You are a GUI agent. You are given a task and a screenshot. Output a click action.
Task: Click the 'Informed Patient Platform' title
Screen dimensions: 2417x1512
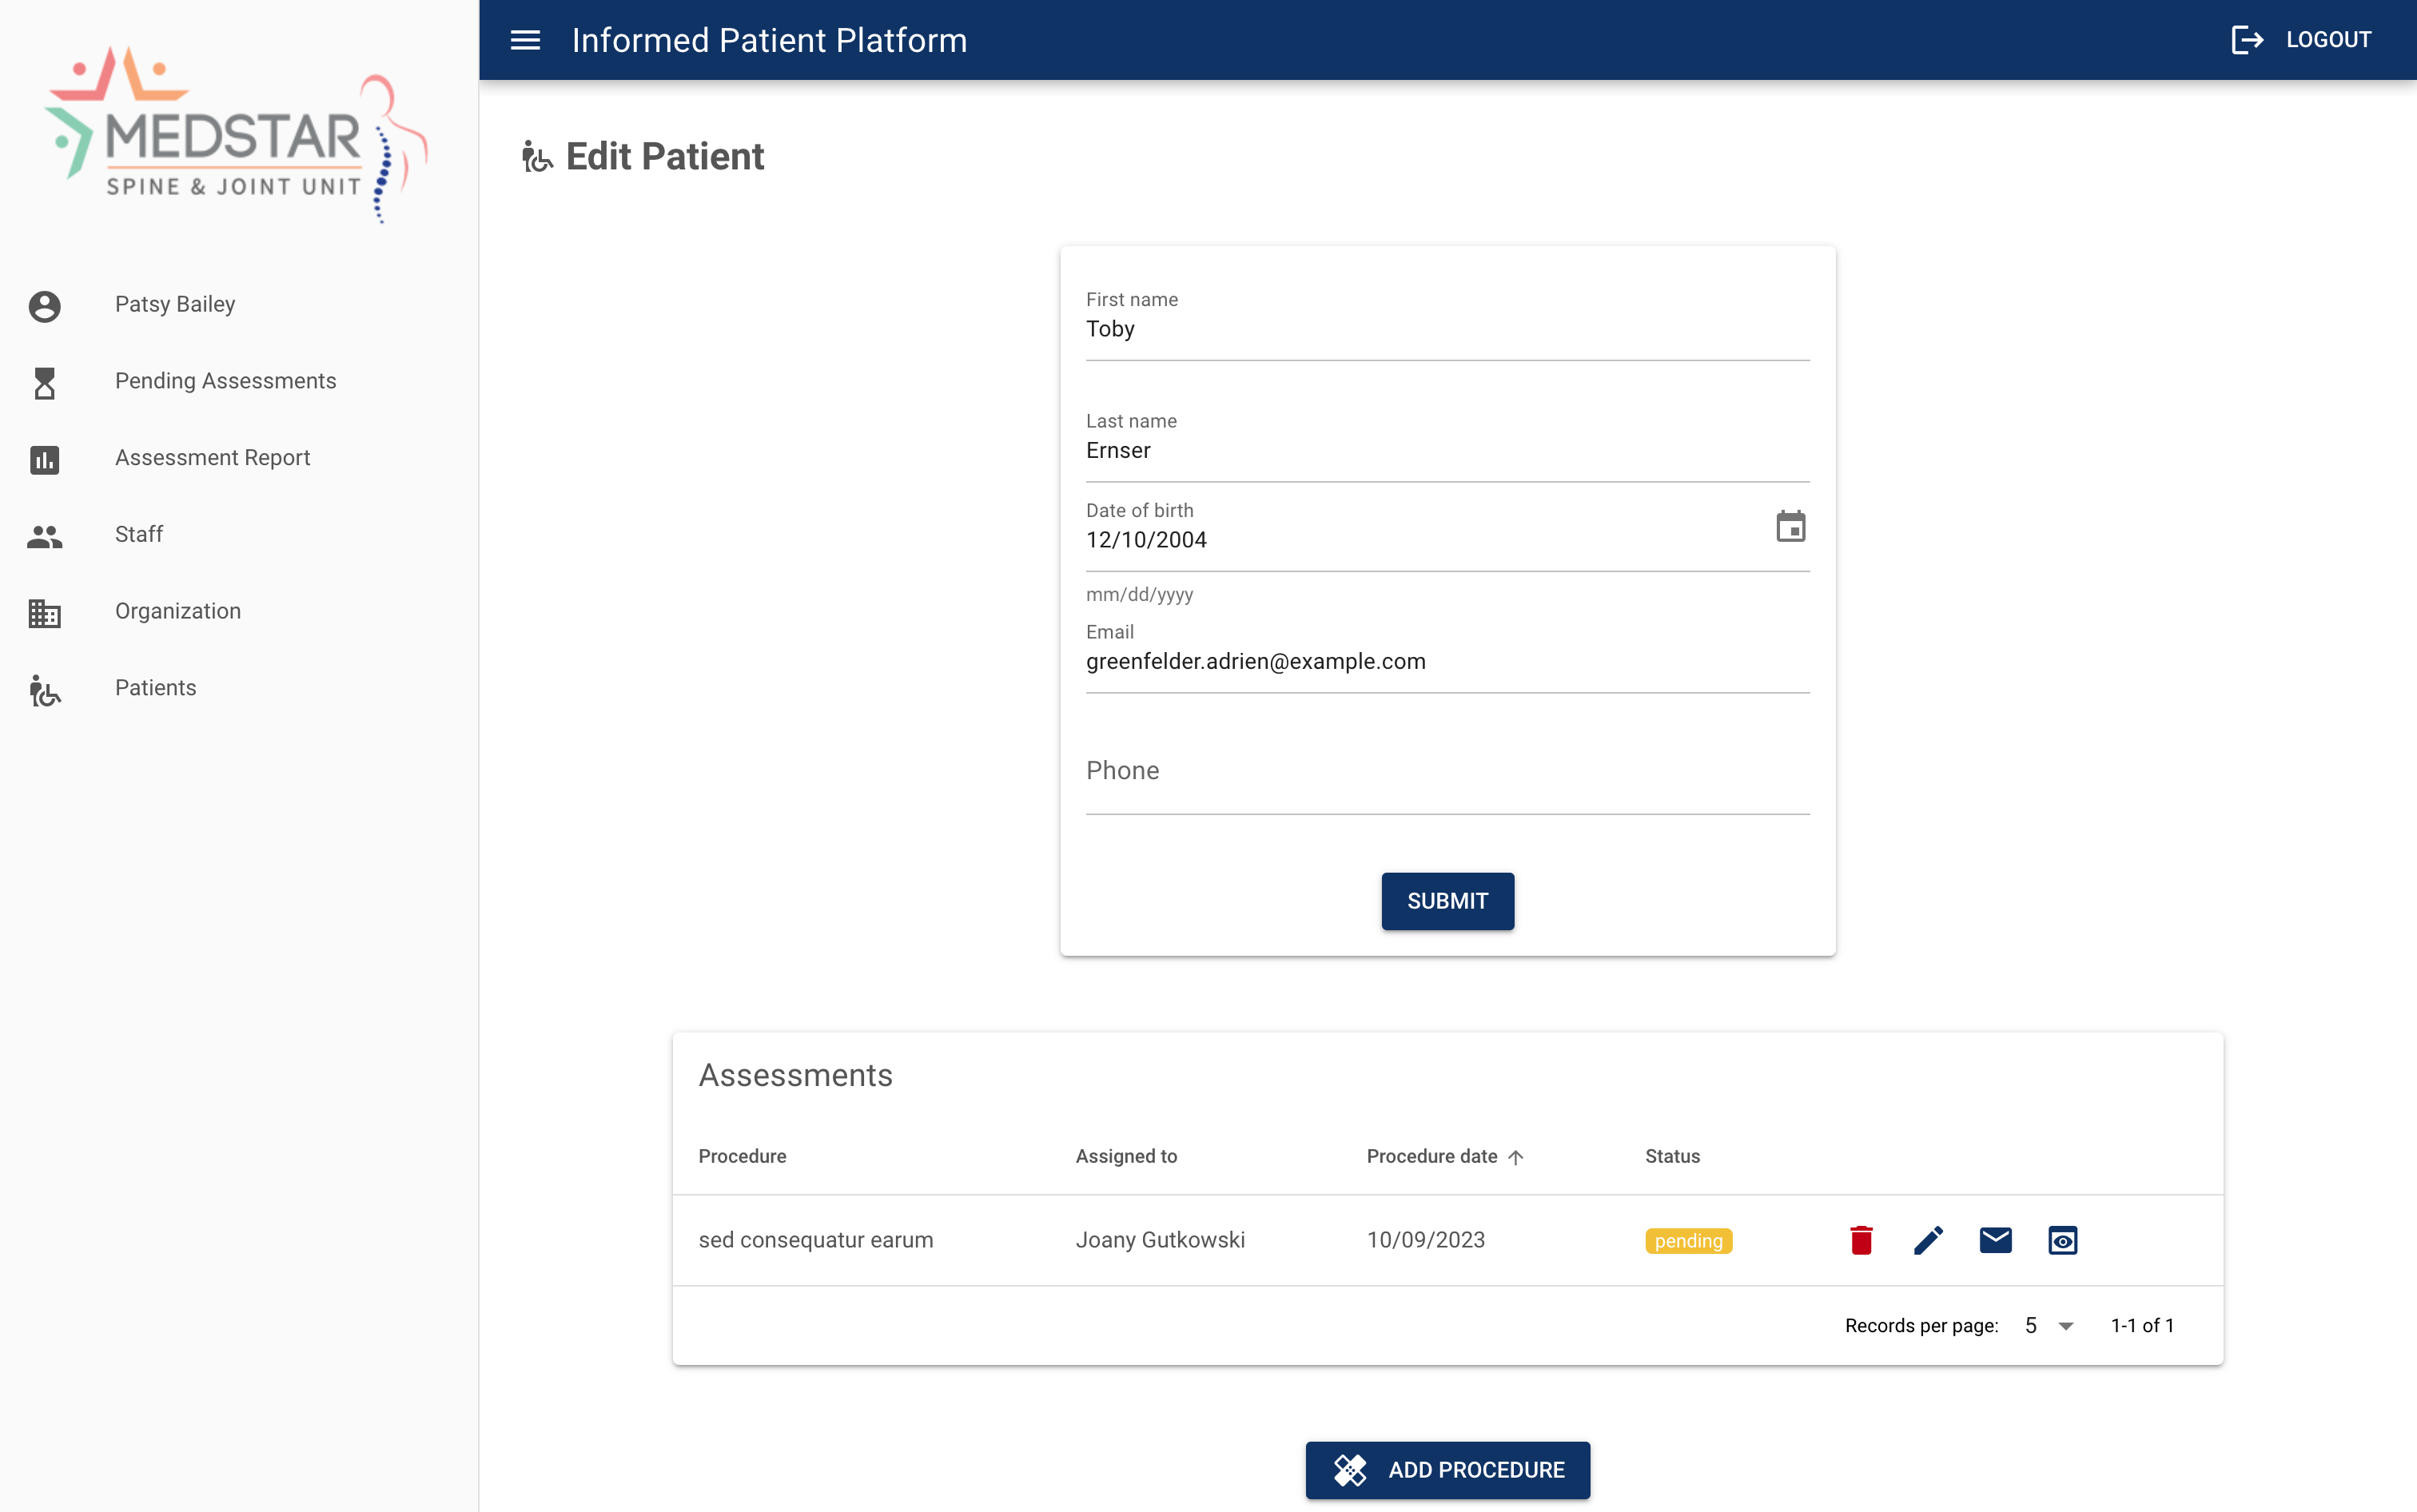tap(769, 40)
